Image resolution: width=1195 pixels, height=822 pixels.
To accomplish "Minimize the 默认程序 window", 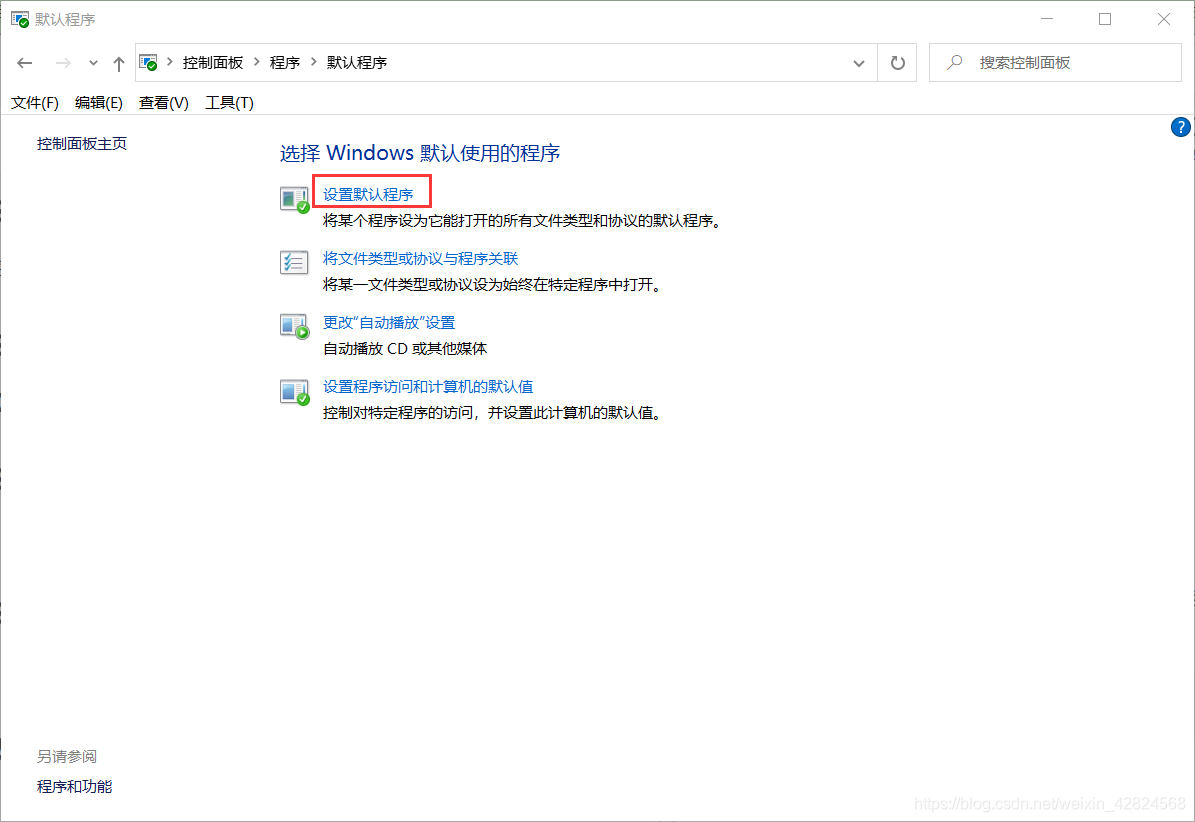I will click(x=1047, y=19).
